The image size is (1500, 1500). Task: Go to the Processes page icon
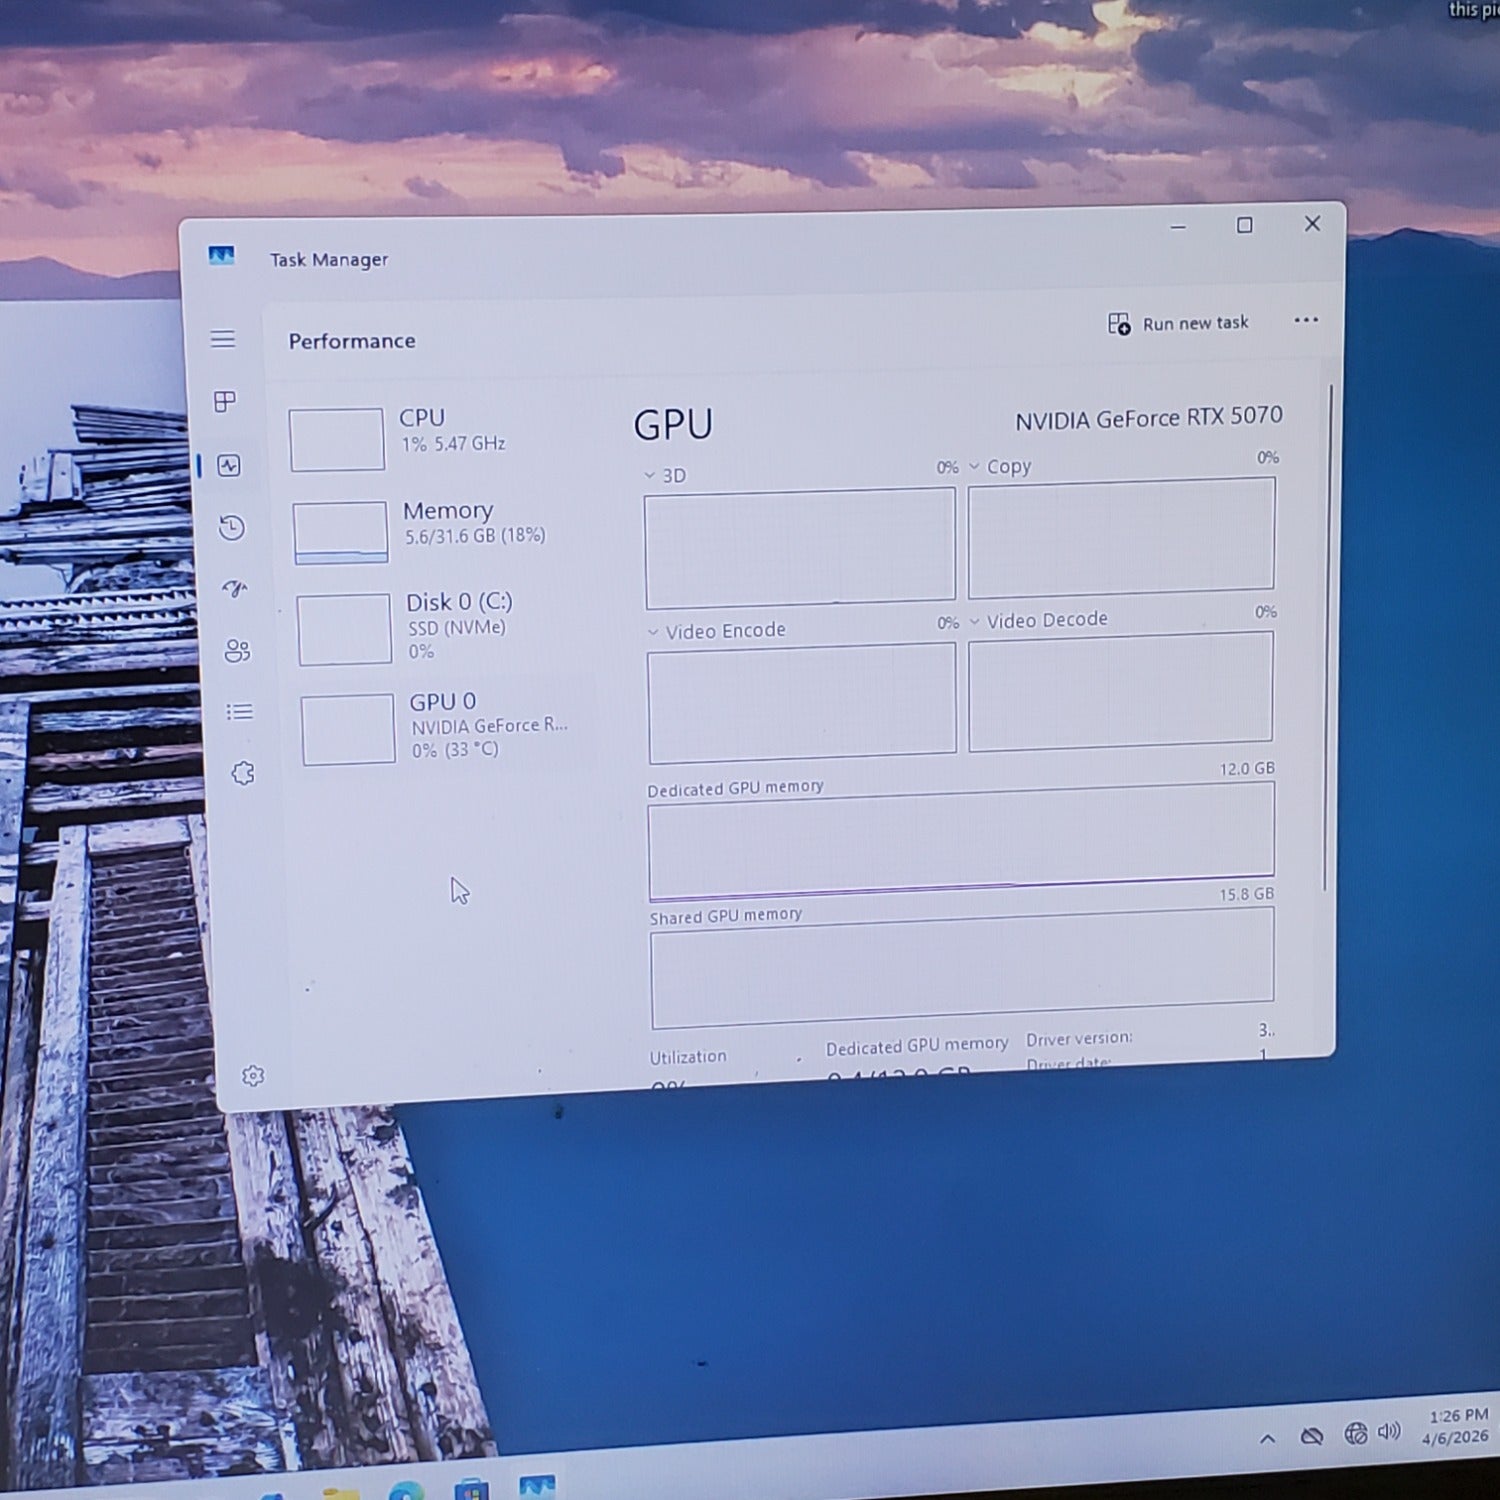[x=226, y=402]
